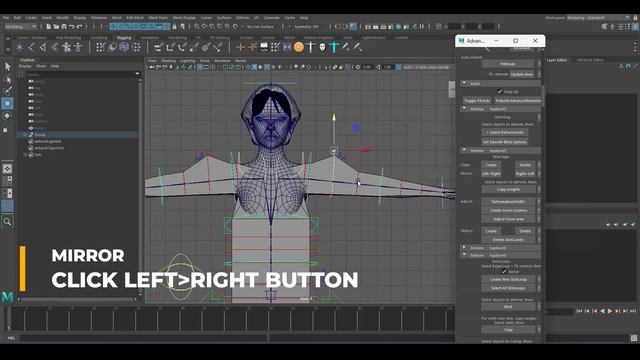Screen dimensions: 640x360
Task: Click the Create New SkinLoop button
Action: (508, 280)
